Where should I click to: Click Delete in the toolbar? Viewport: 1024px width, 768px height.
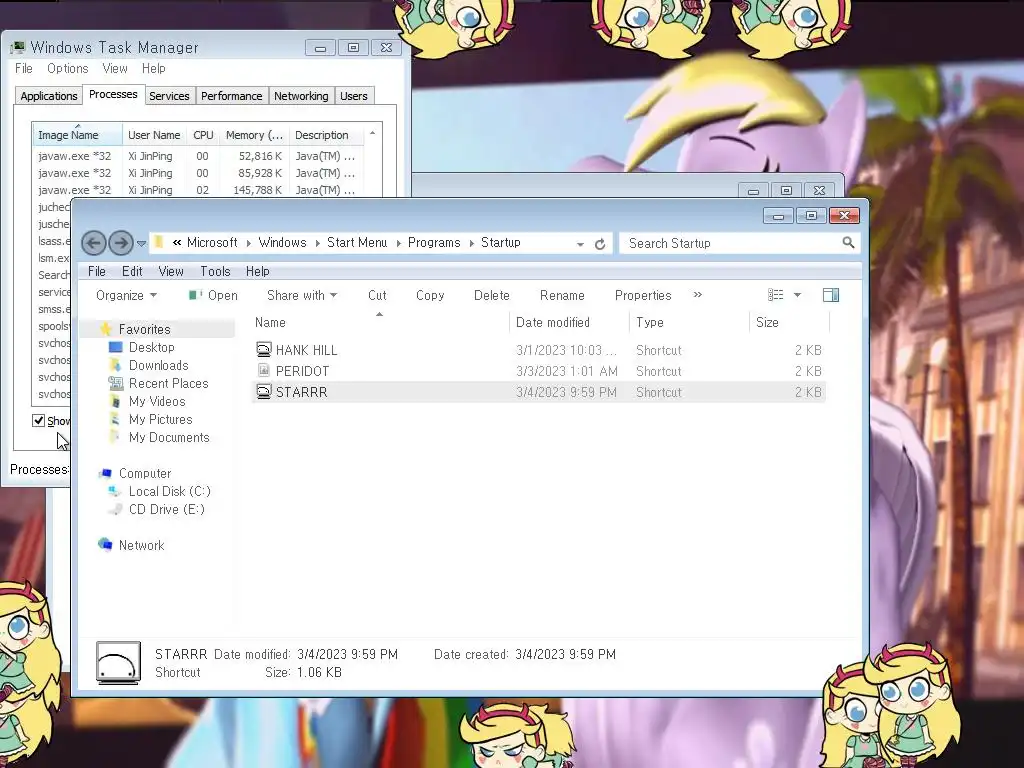[x=491, y=295]
